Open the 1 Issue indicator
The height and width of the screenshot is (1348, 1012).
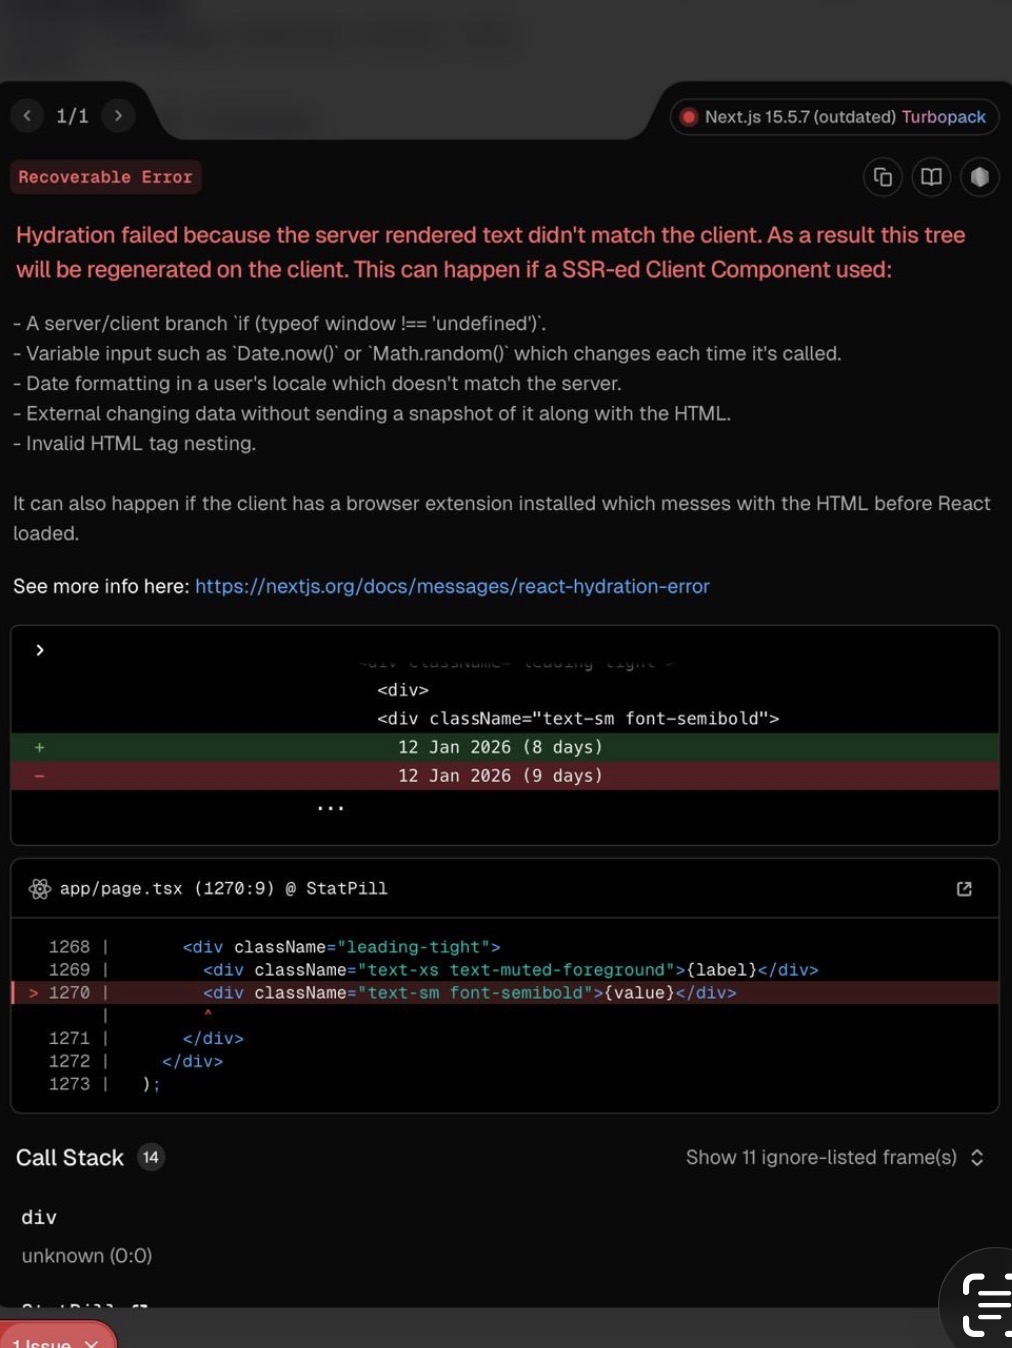(x=42, y=1340)
